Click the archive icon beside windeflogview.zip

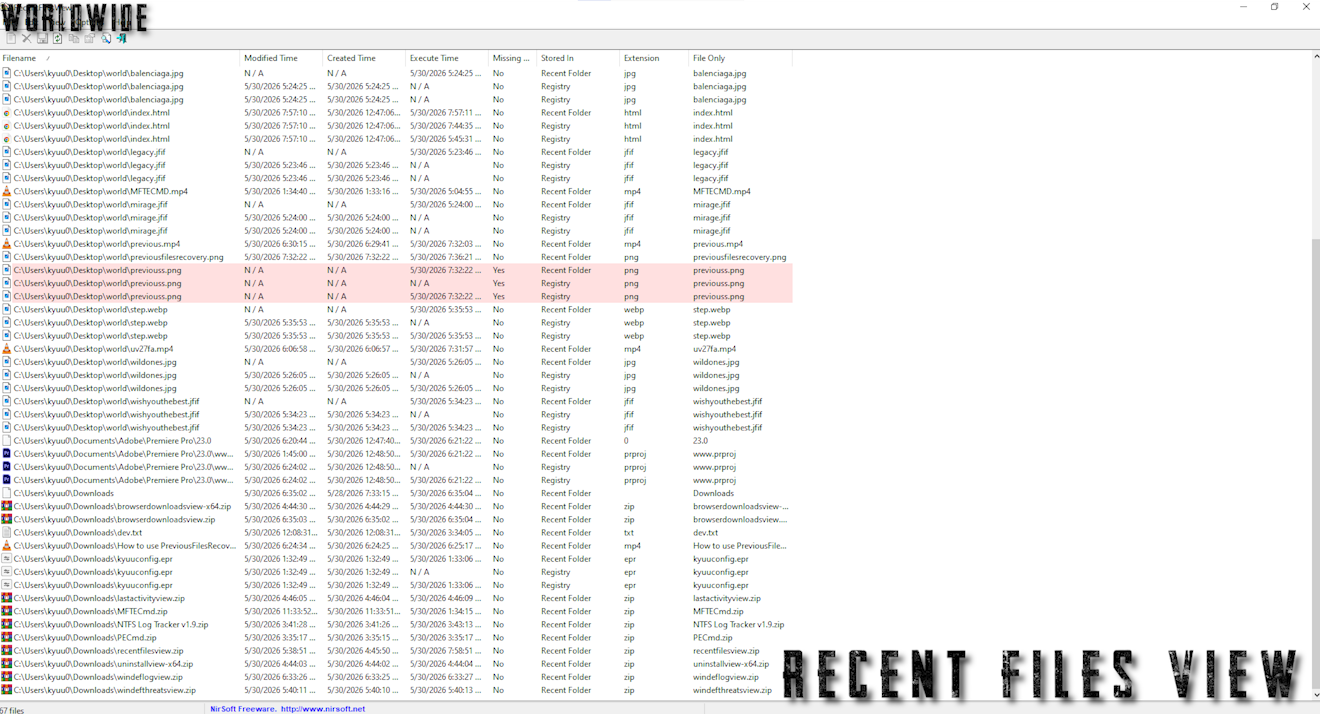click(7, 677)
